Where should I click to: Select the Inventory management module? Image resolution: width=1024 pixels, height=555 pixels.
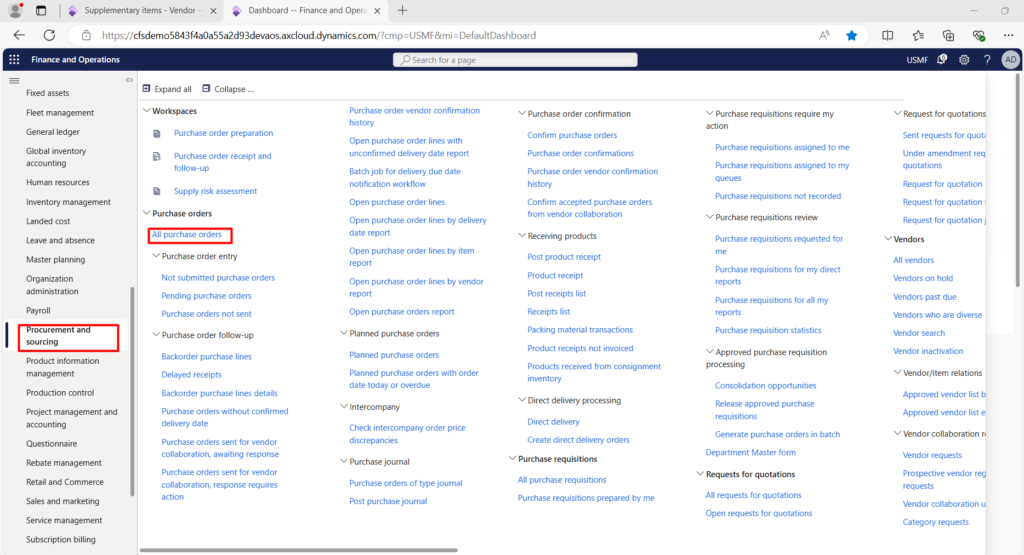pyautogui.click(x=69, y=202)
